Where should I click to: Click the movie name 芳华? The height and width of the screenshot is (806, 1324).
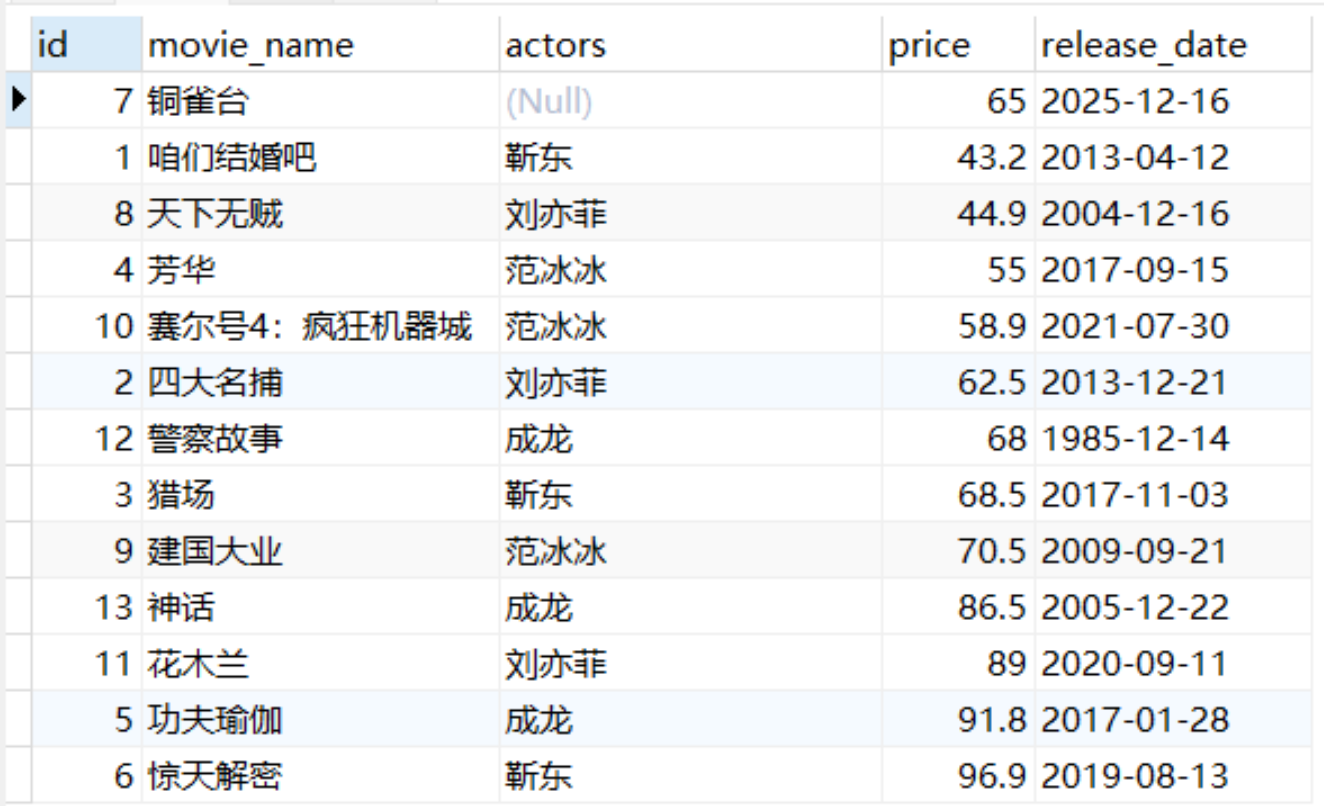pos(181,269)
